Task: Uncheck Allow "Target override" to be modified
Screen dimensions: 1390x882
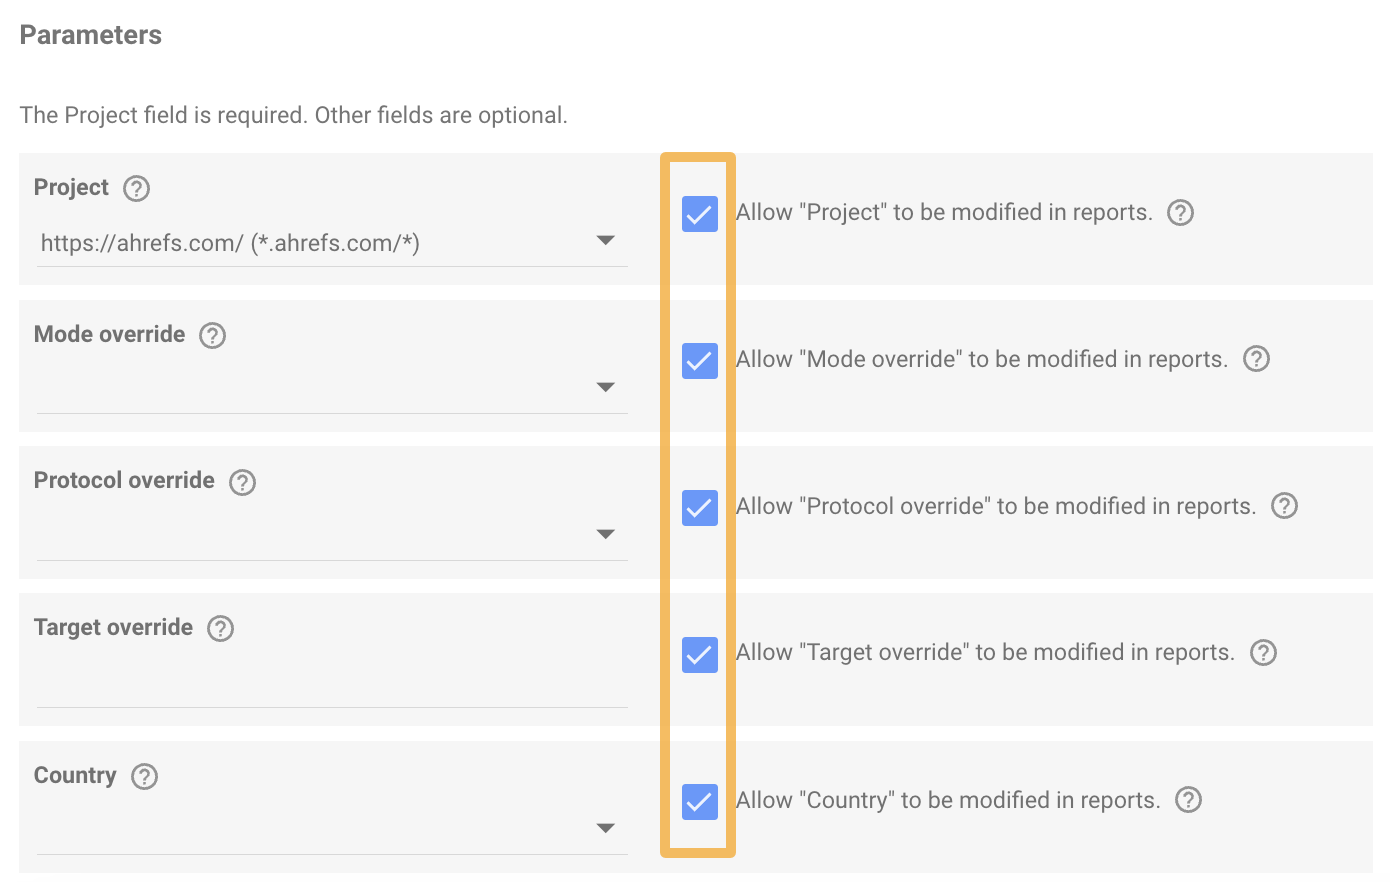Action: (699, 655)
